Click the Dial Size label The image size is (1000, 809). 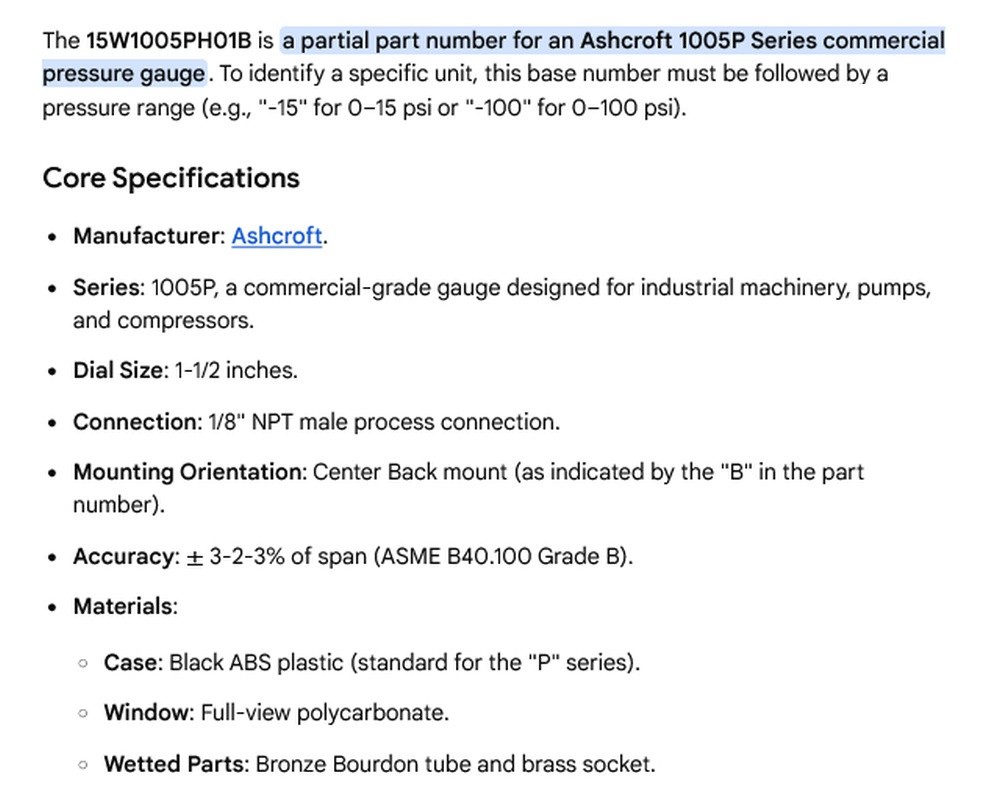point(121,370)
